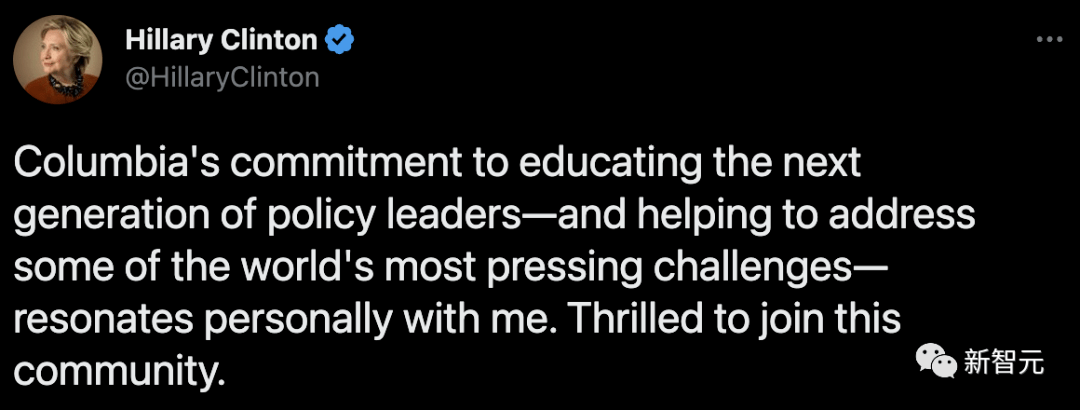Click the 新智元 watermark text
Screen dimensions: 1080x410
click(1004, 361)
